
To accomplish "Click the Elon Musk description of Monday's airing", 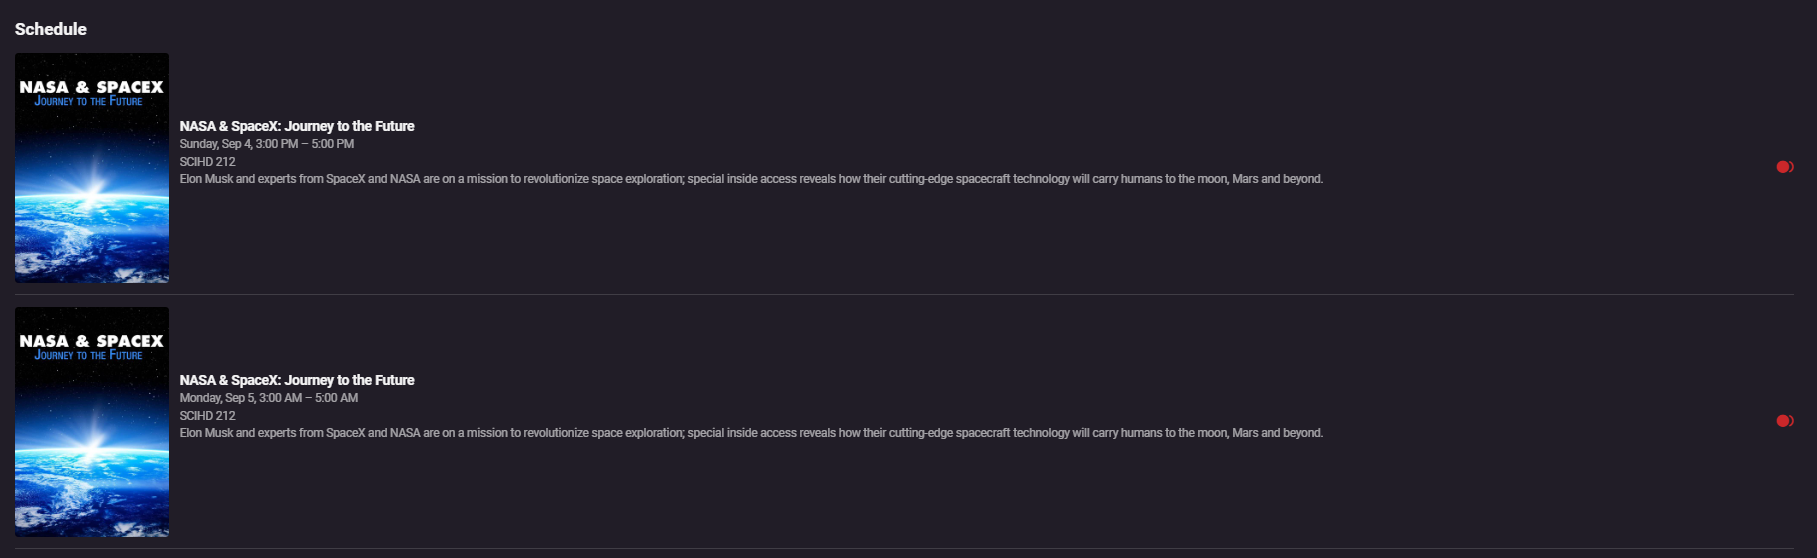I will (x=751, y=433).
